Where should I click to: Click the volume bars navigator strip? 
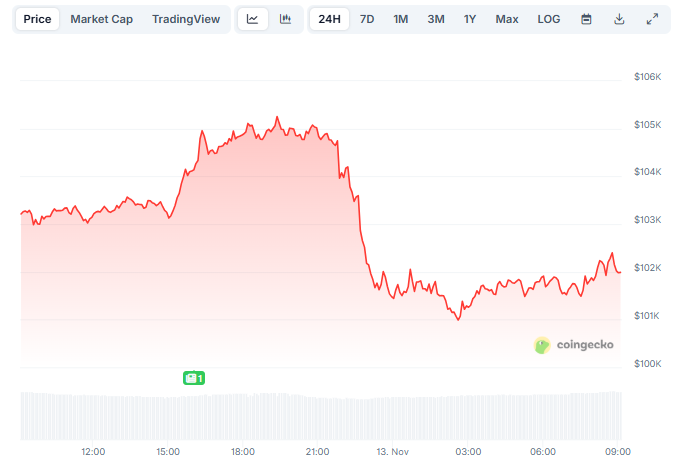pyautogui.click(x=320, y=414)
